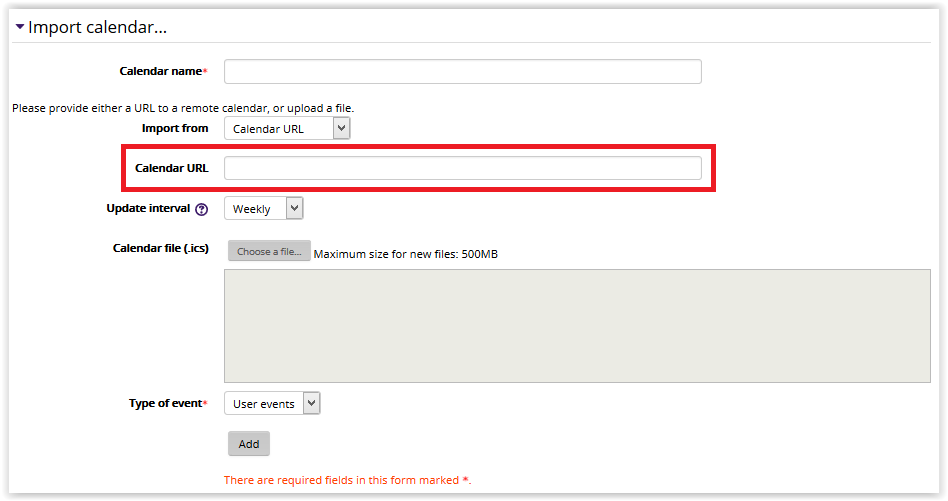Click the Choose a file button
The width and height of the screenshot is (948, 501).
(269, 251)
